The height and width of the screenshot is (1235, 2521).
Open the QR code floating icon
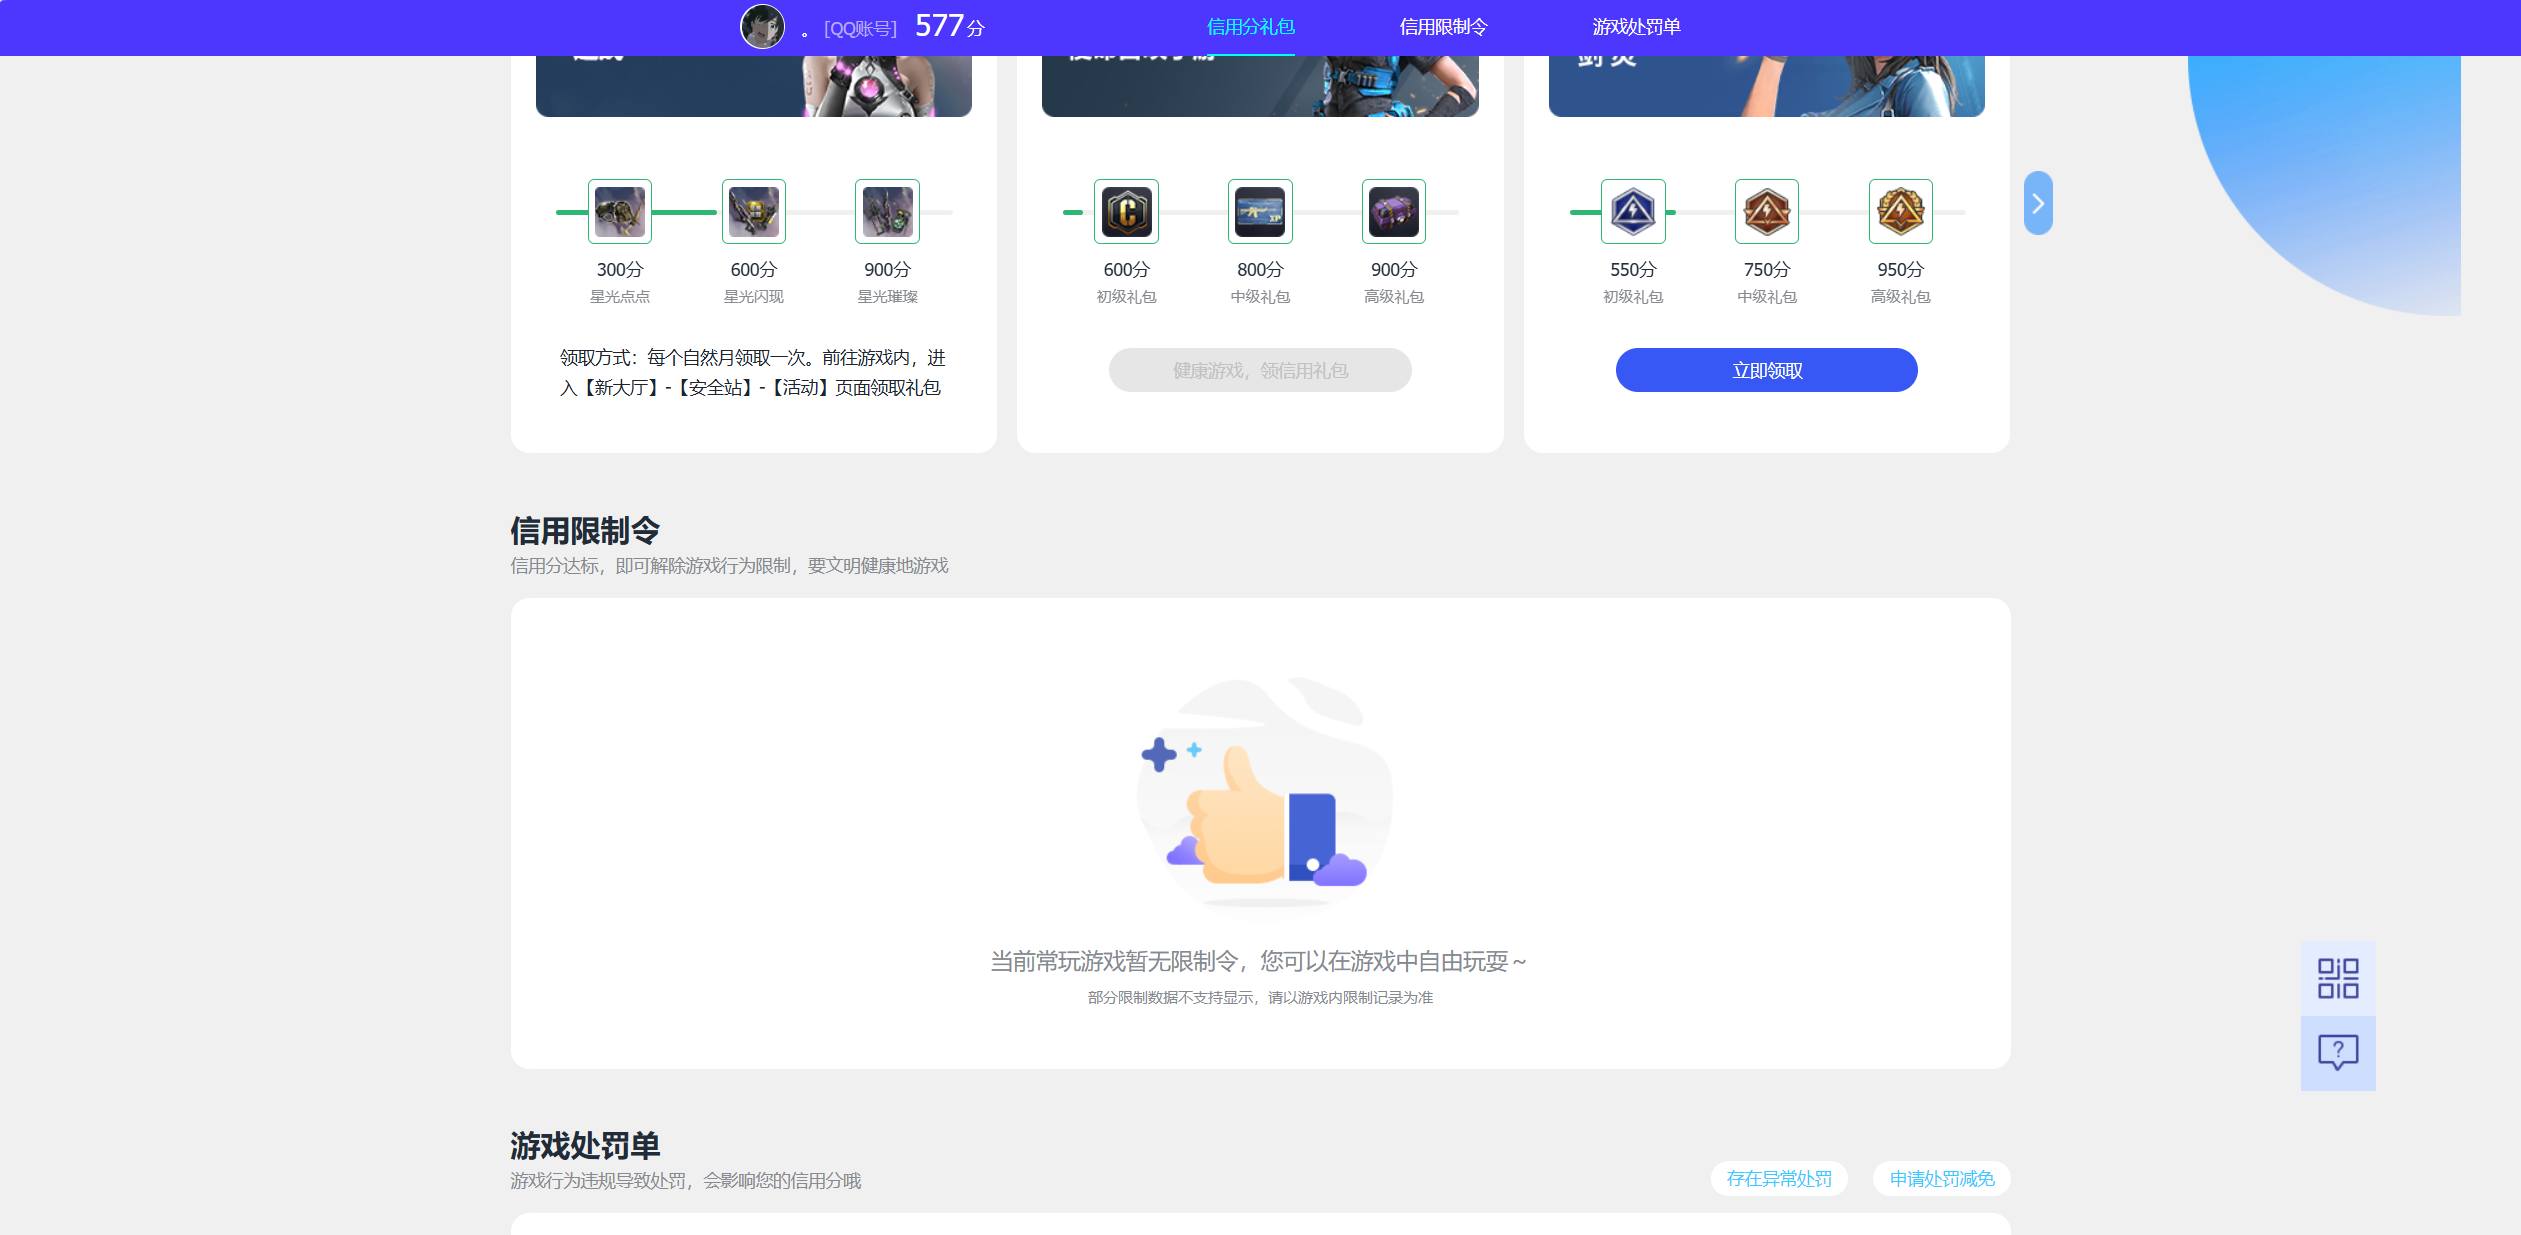(2338, 978)
